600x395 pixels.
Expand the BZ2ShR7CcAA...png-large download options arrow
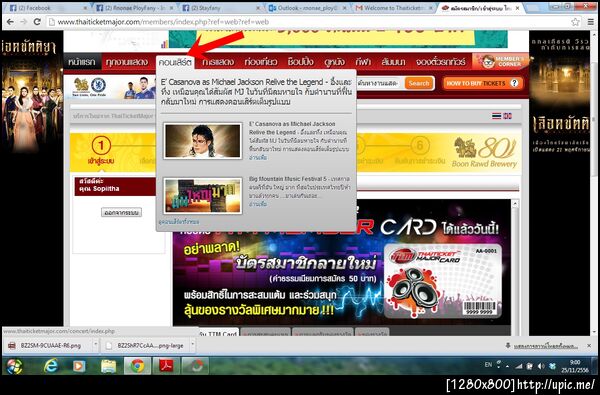pos(192,345)
